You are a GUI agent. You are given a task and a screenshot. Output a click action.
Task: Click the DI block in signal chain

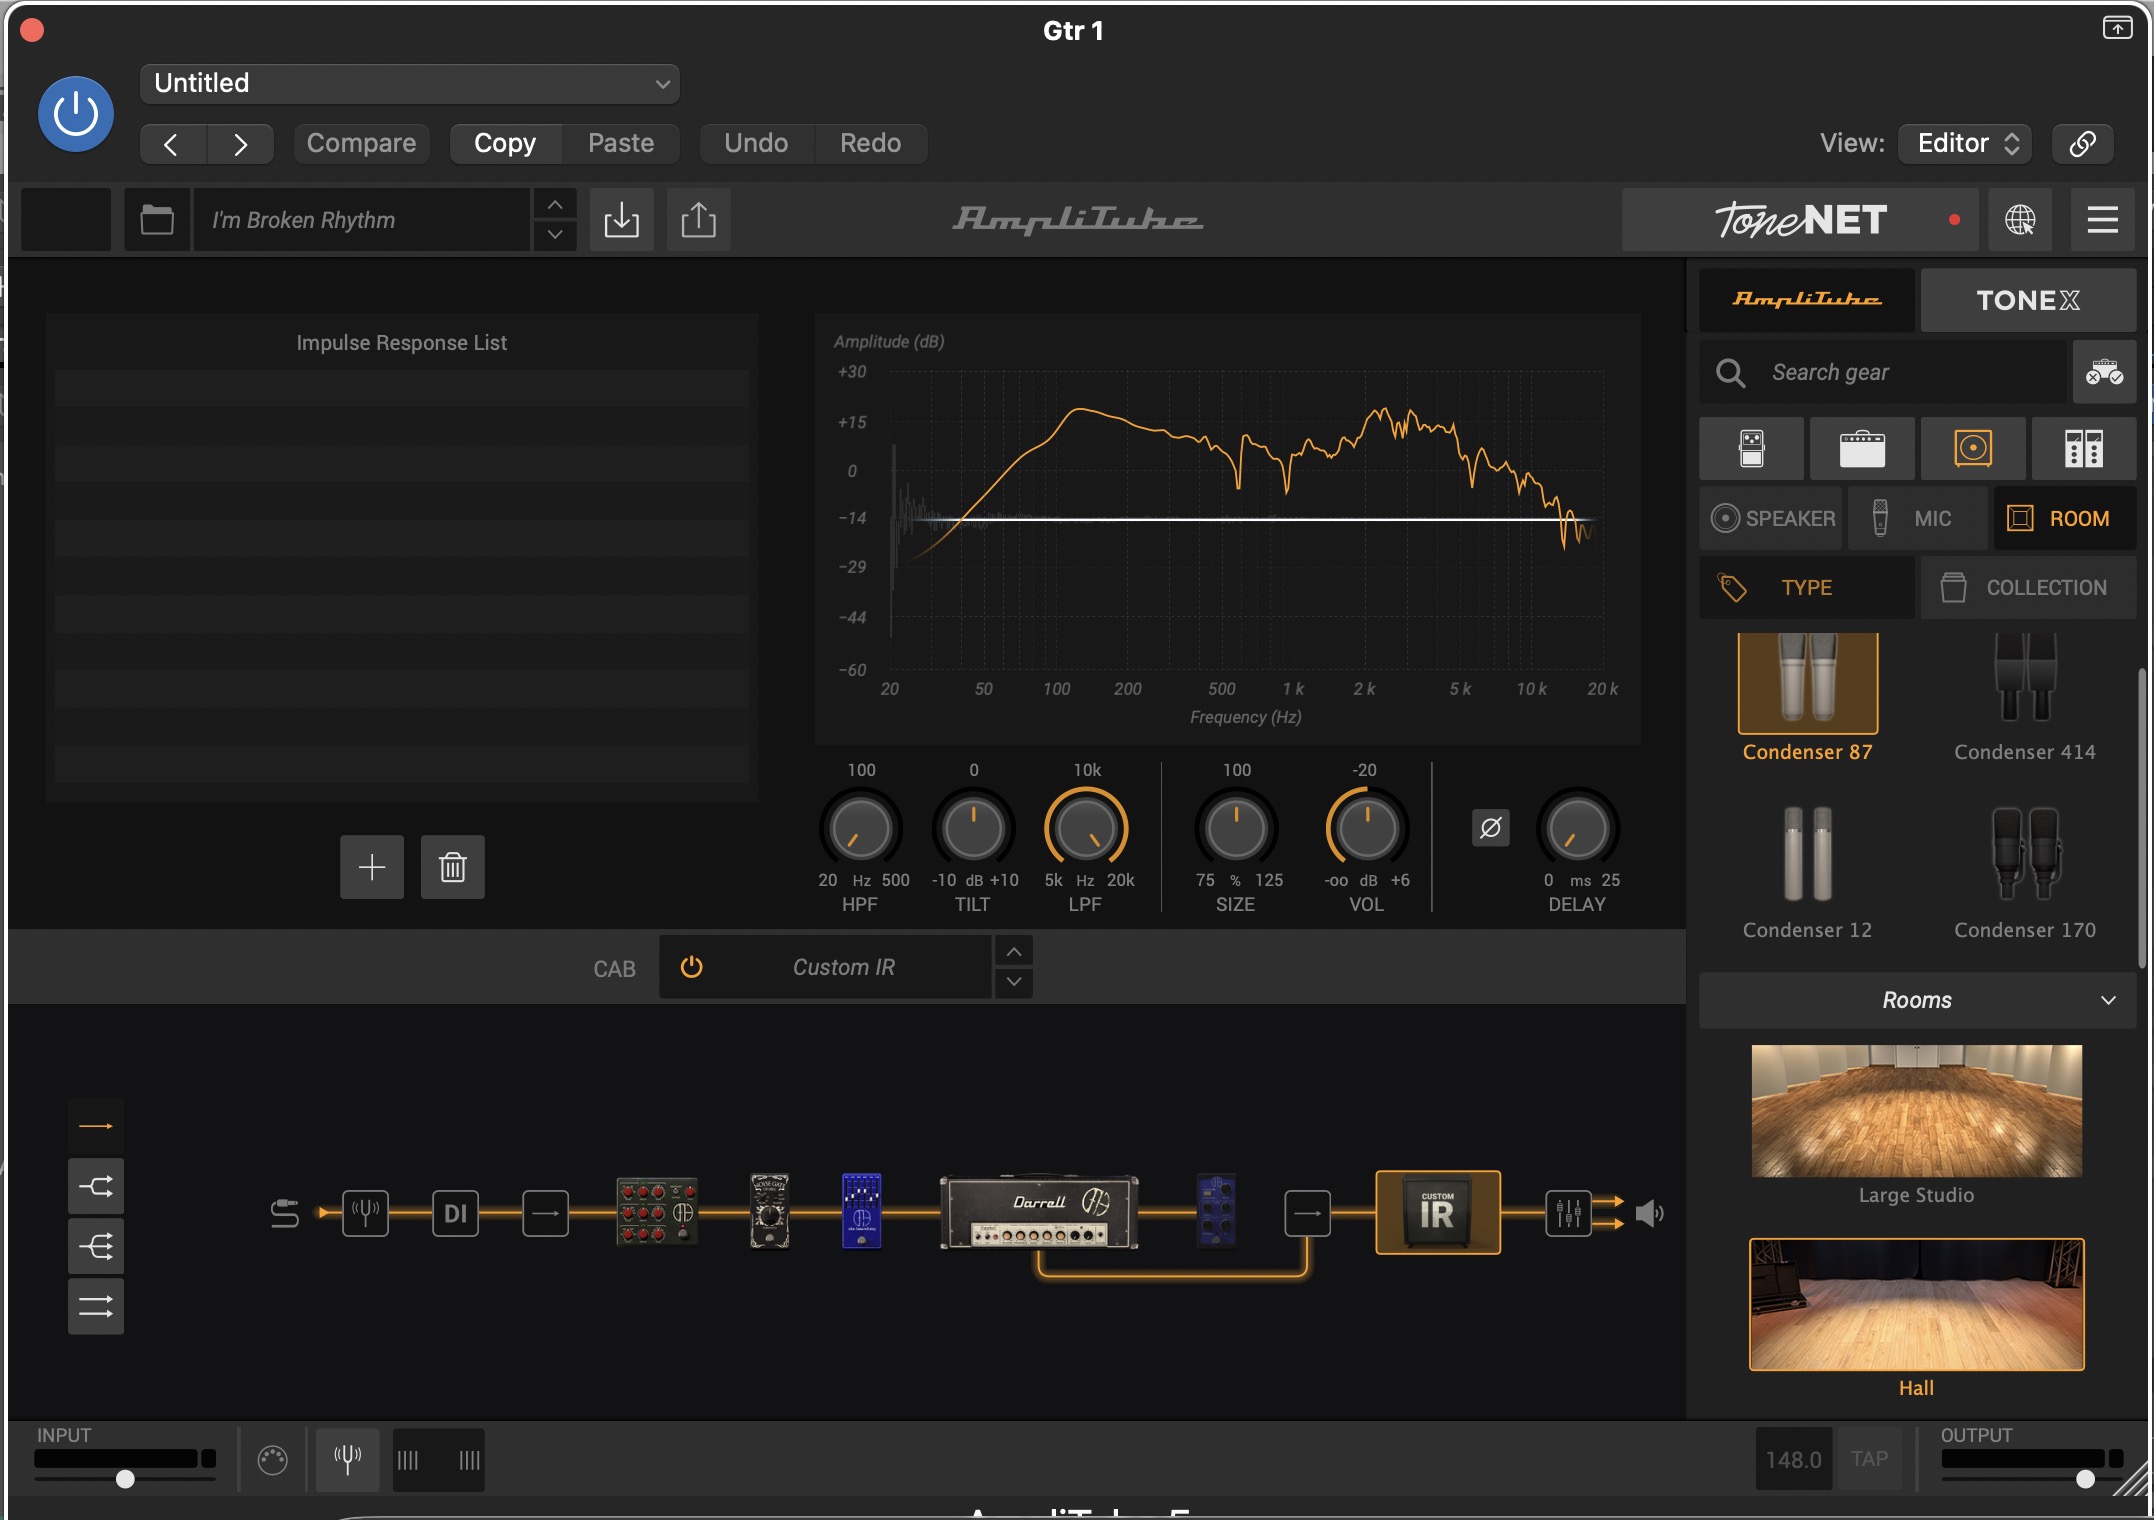tap(455, 1213)
